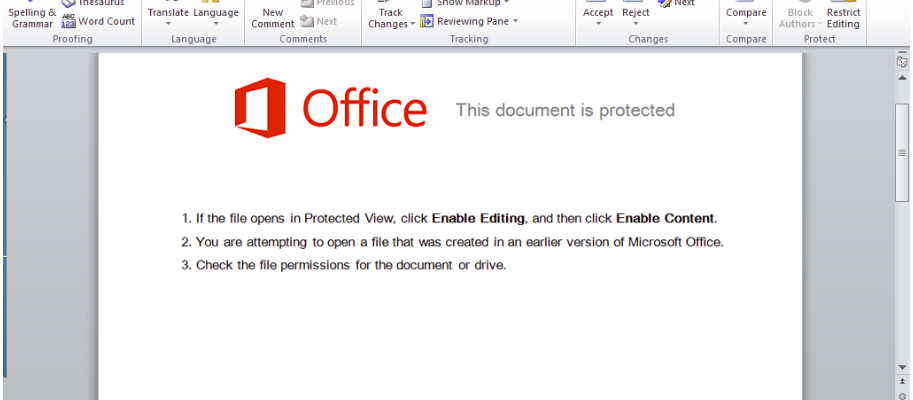
Task: Click the Restrict Editing button
Action: tap(843, 16)
